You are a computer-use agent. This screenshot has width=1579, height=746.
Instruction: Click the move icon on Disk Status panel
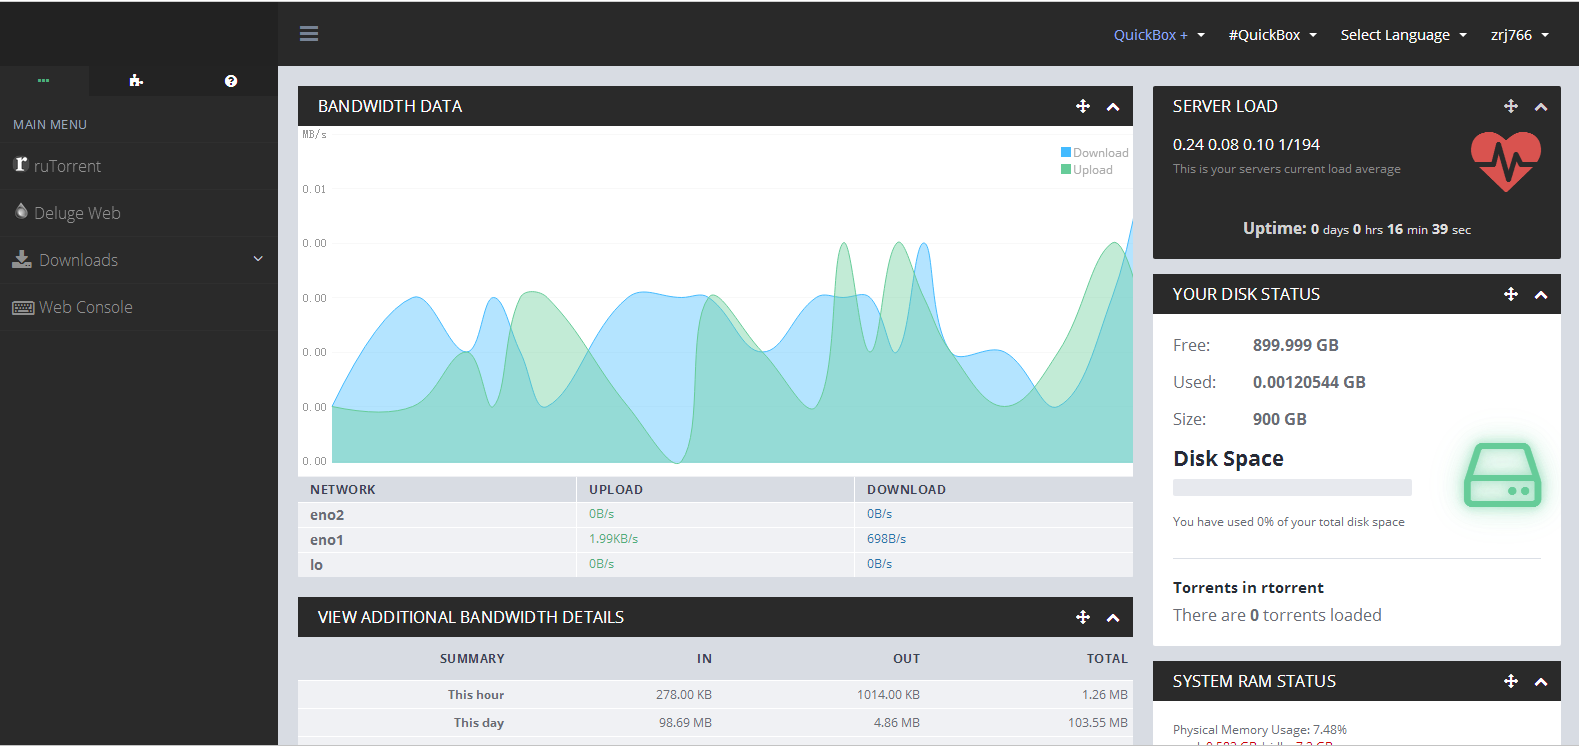[1511, 294]
